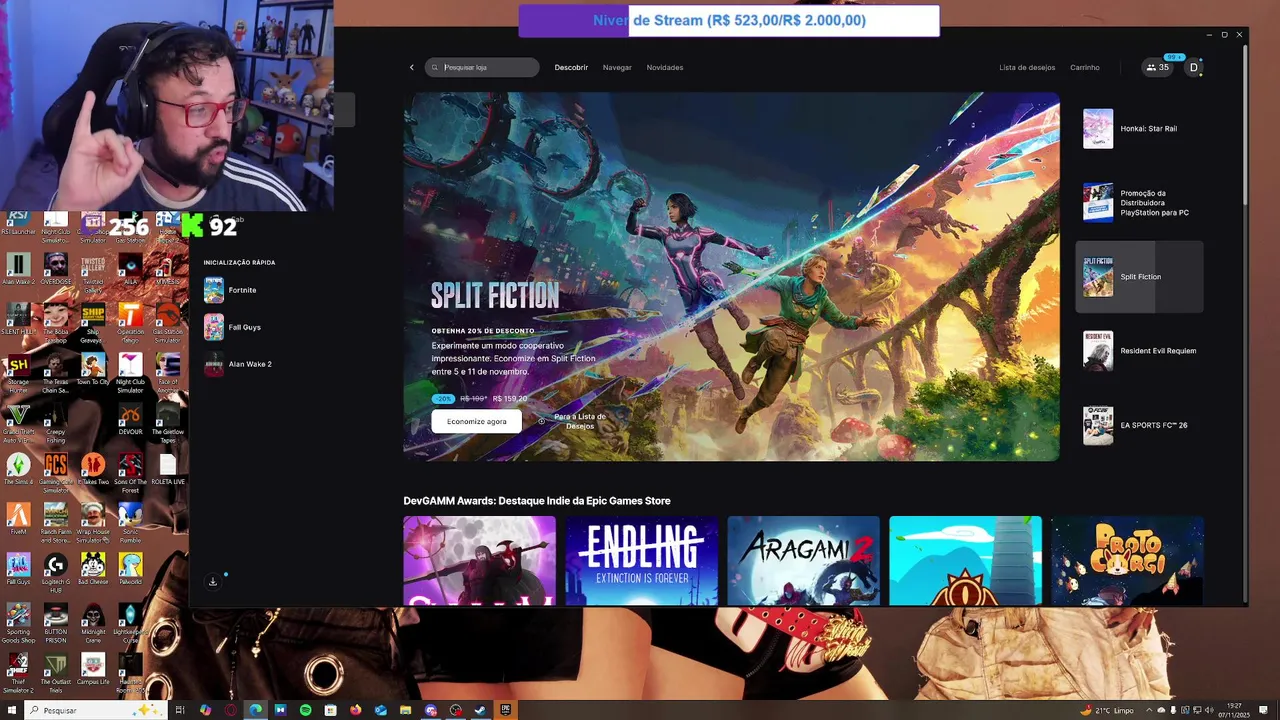Open Lista de desejos
This screenshot has height=720, width=1280.
[1027, 67]
